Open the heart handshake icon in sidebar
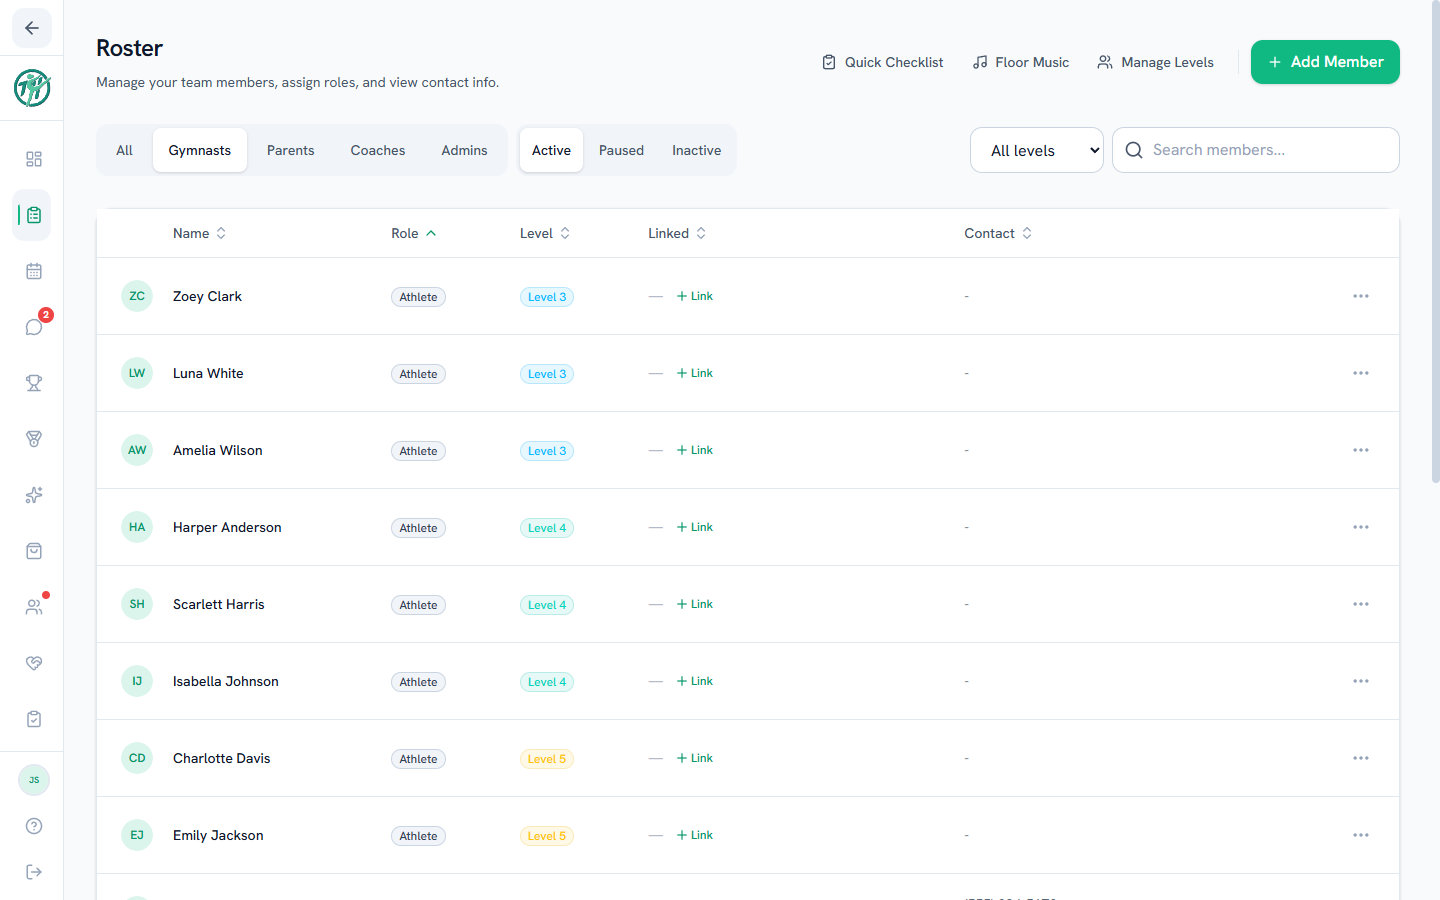The width and height of the screenshot is (1440, 900). pyautogui.click(x=34, y=663)
